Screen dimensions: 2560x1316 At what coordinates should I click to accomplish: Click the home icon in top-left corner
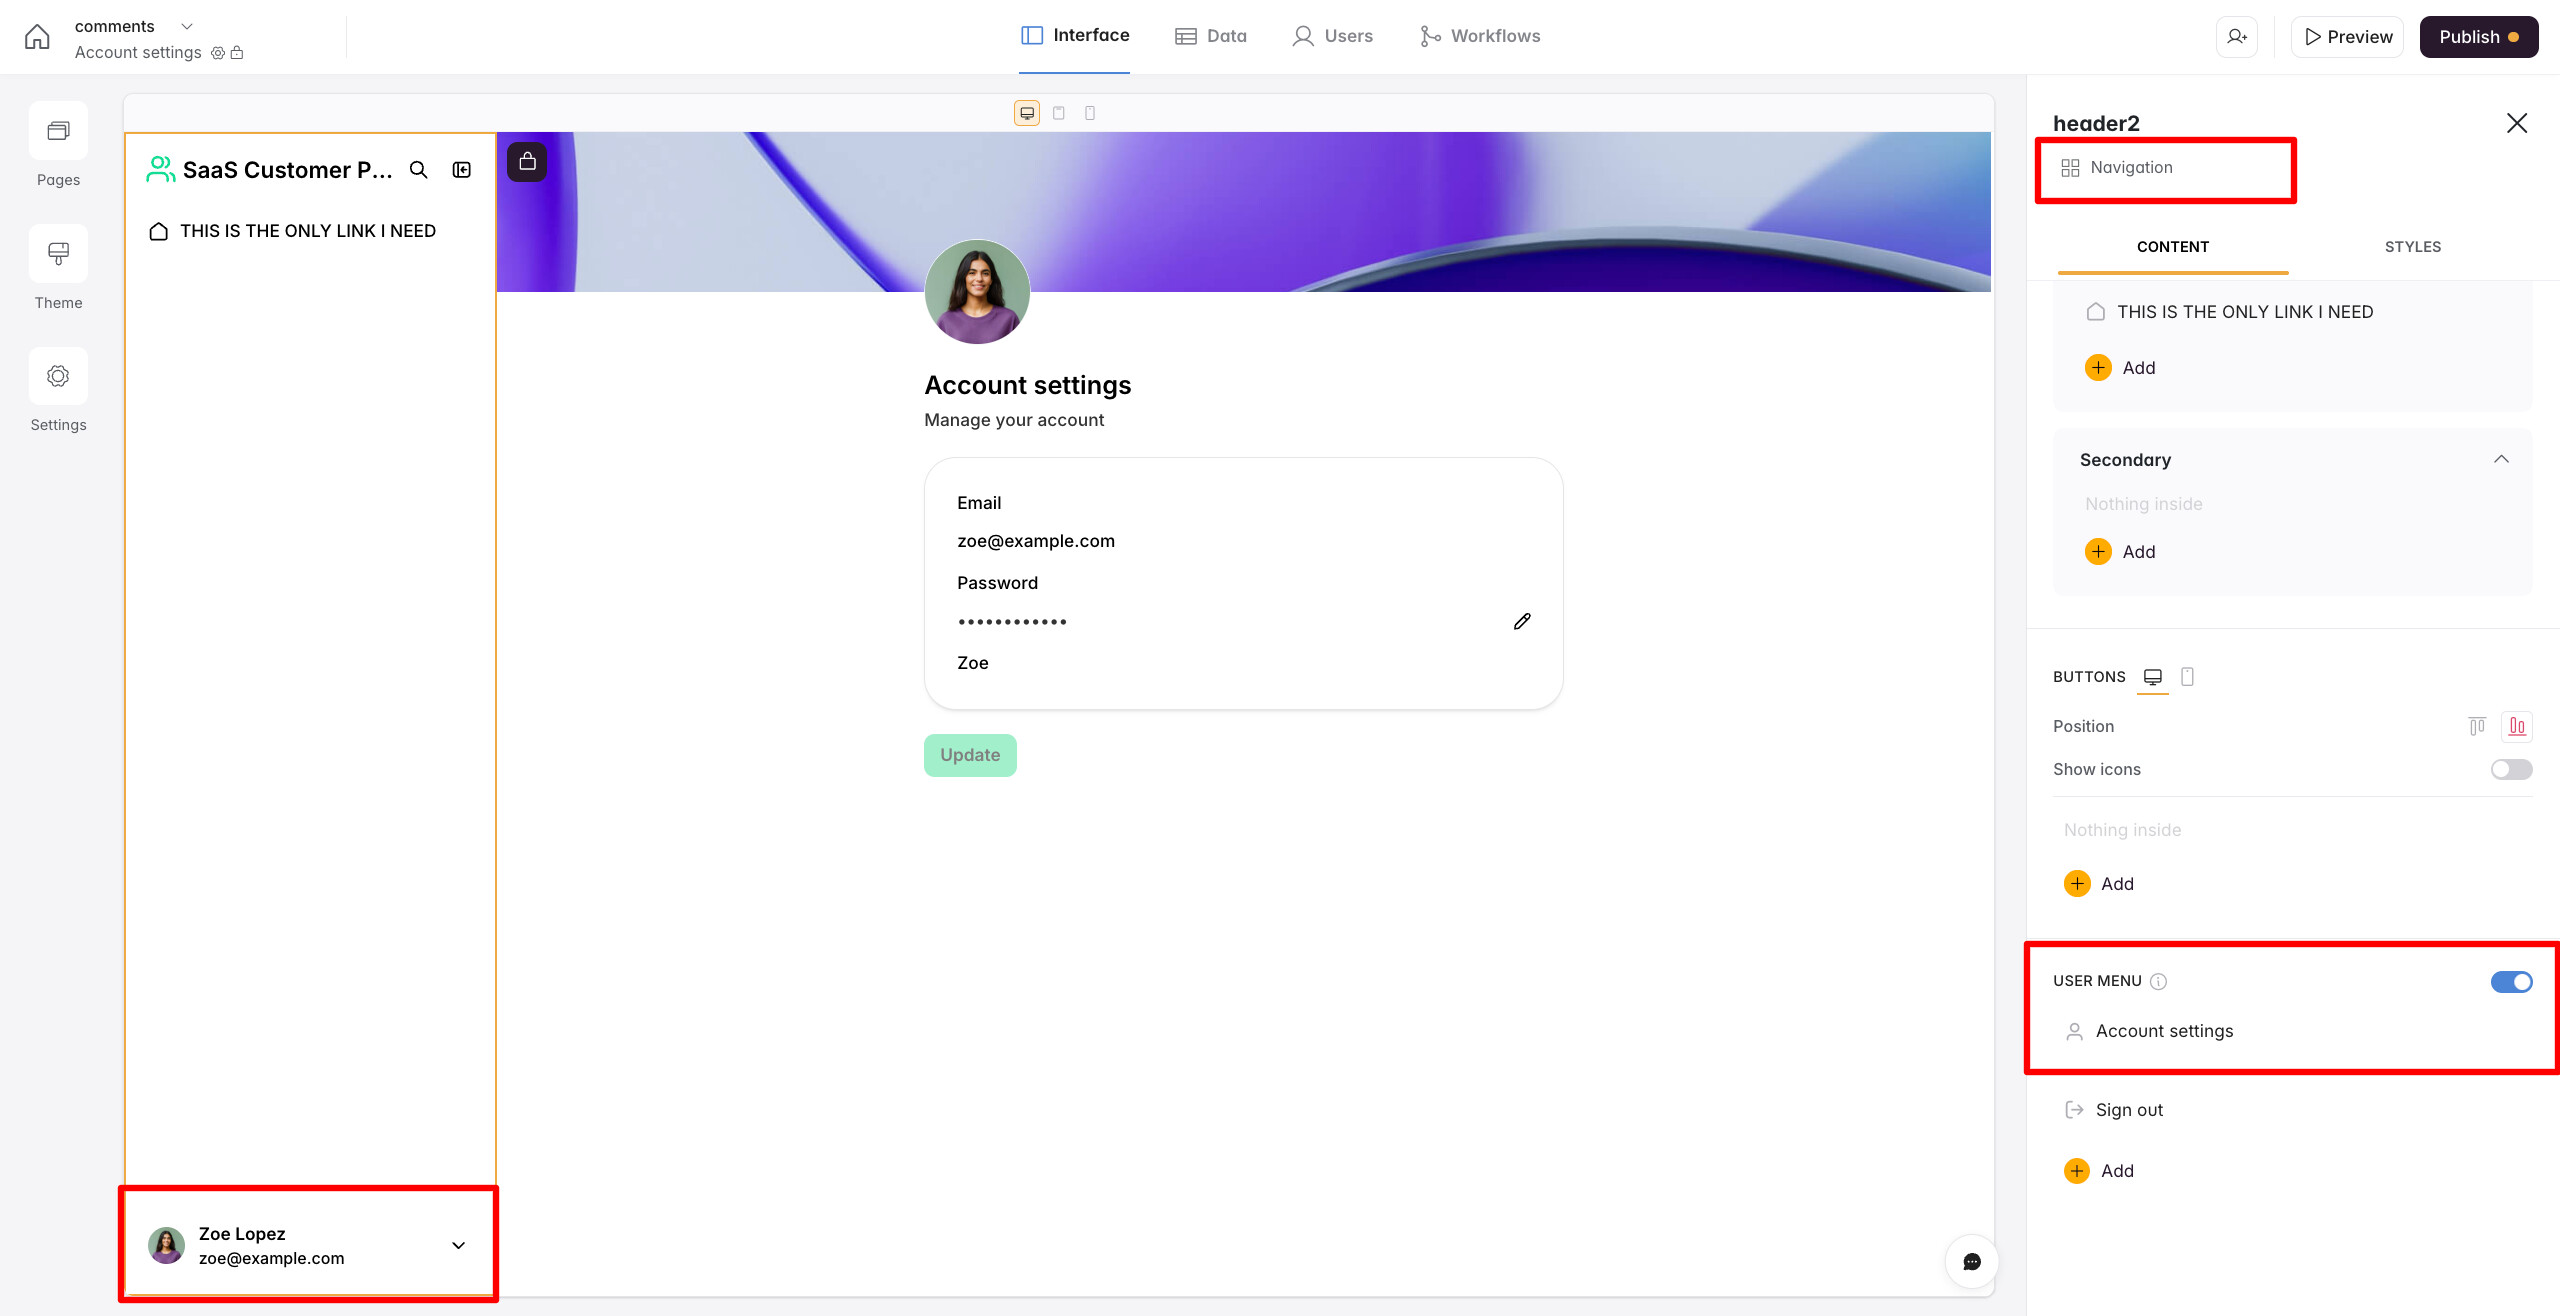[x=37, y=37]
